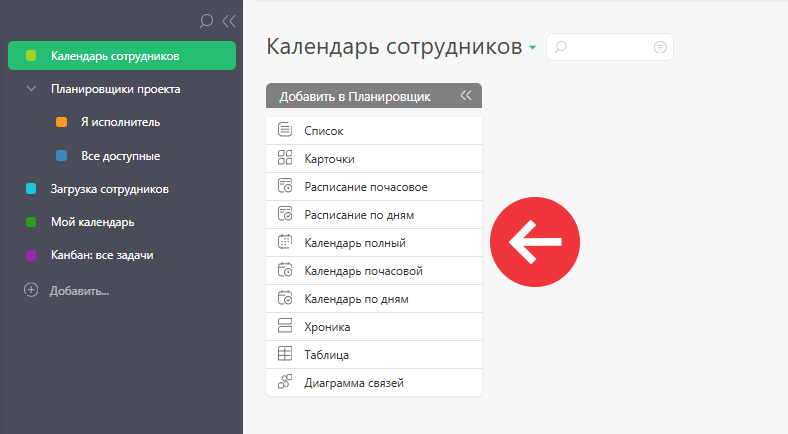Choose the Таблица view option
Screen dimensions: 788x434
(x=374, y=355)
